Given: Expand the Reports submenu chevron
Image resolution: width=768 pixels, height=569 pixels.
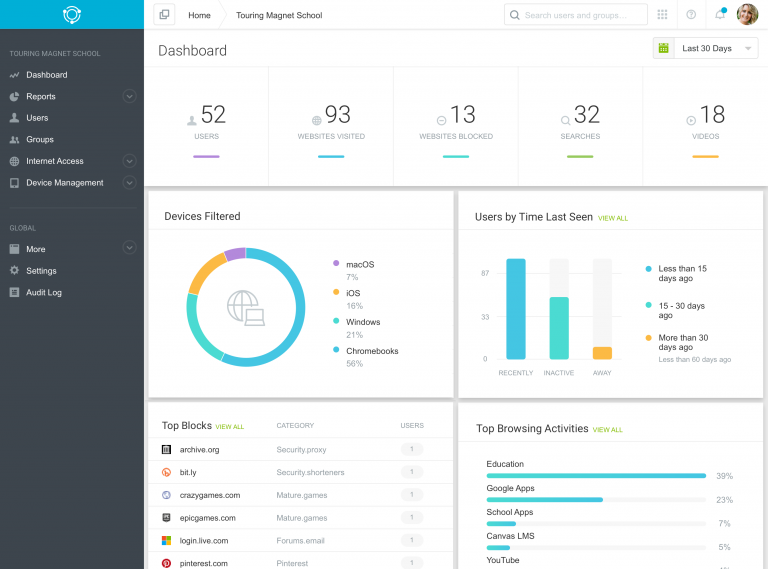Looking at the screenshot, I should pyautogui.click(x=129, y=97).
